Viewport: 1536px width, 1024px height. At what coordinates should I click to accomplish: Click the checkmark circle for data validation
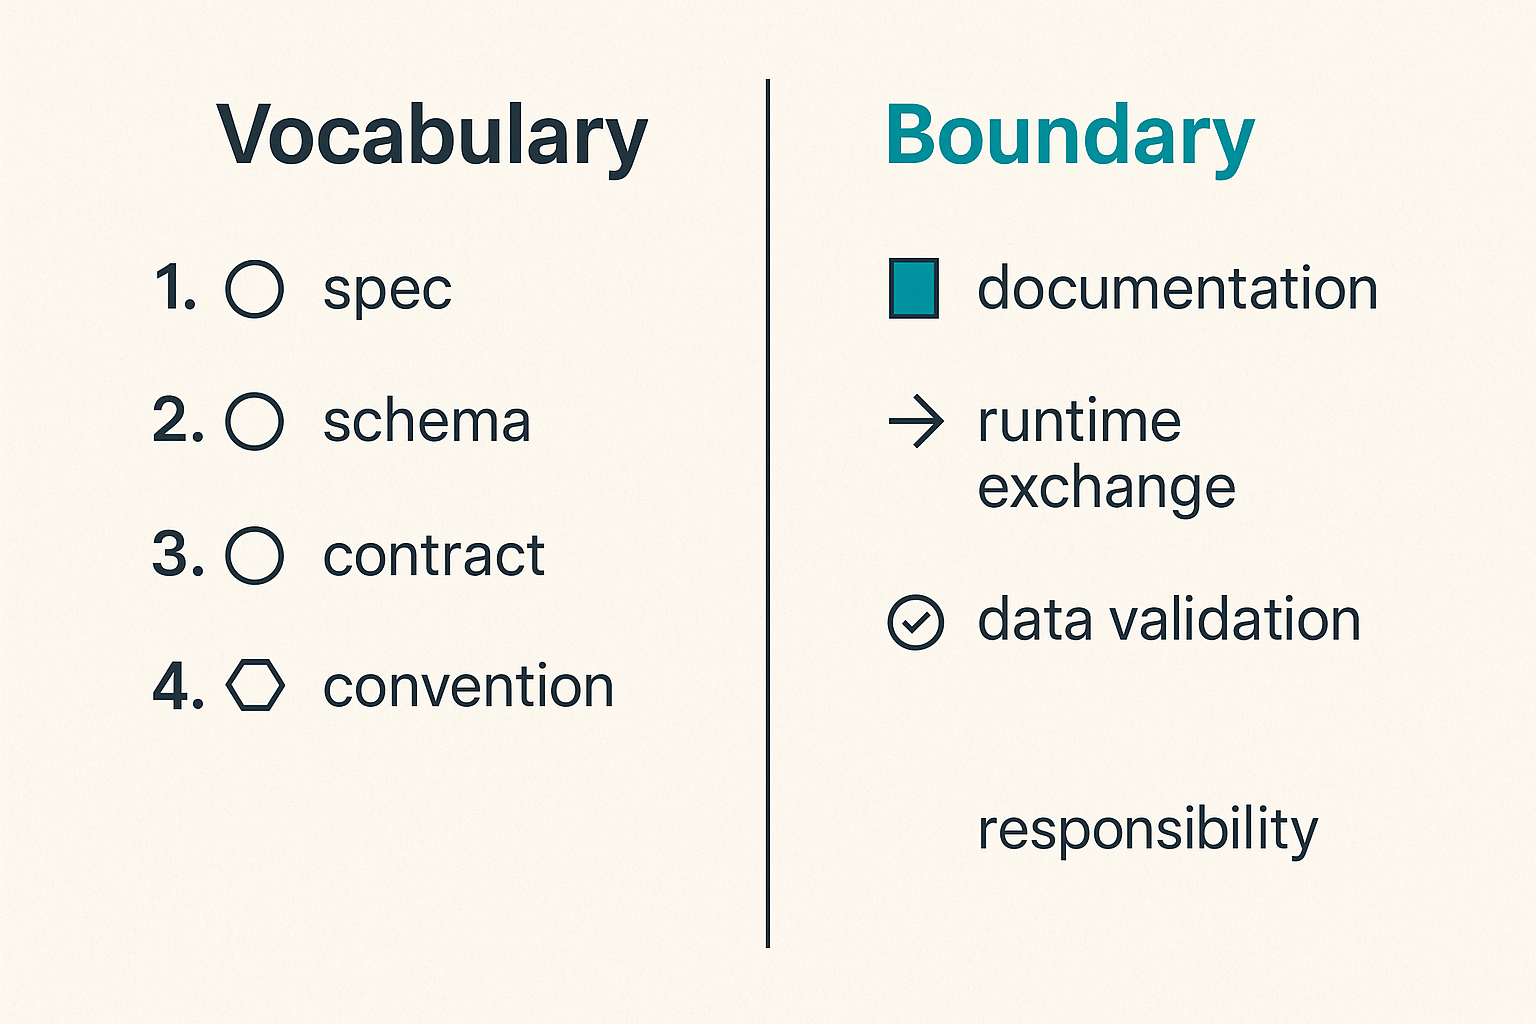[916, 622]
